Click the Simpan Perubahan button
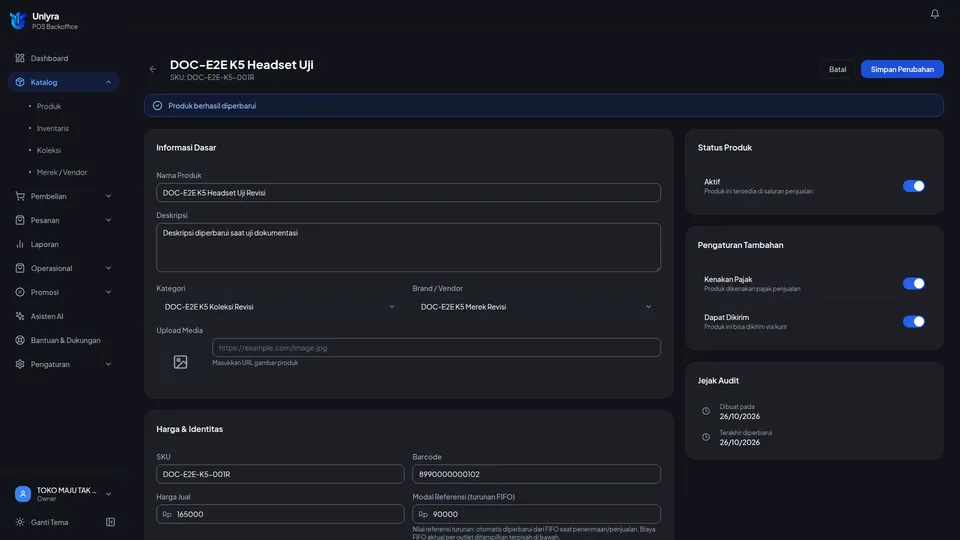The width and height of the screenshot is (960, 540). pyautogui.click(x=902, y=69)
